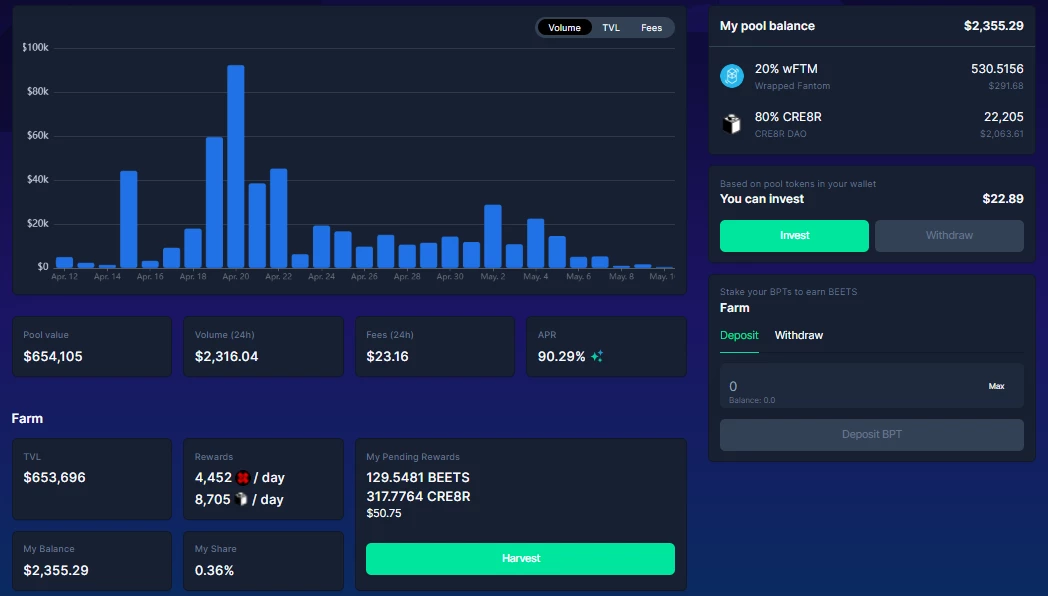
Task: Select the Farm Deposit tab
Action: (x=739, y=335)
